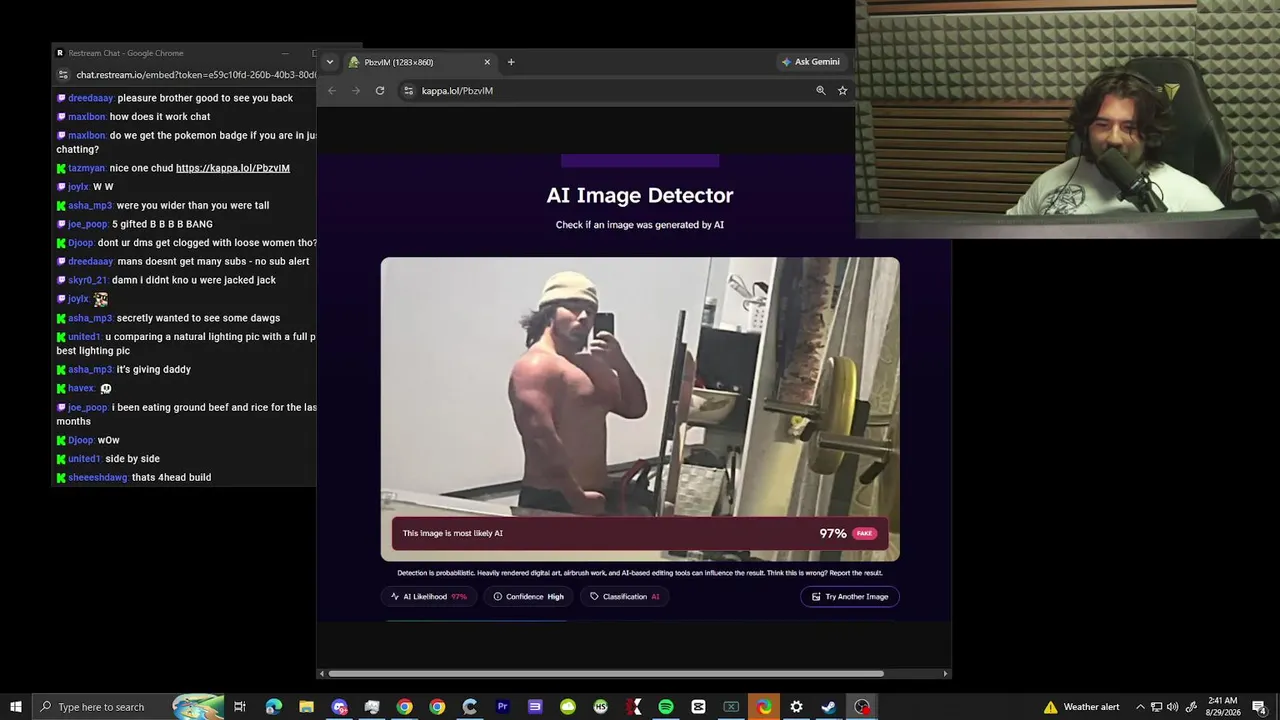View site information for kappa.lol
Image resolution: width=1280 pixels, height=720 pixels.
pyautogui.click(x=408, y=91)
